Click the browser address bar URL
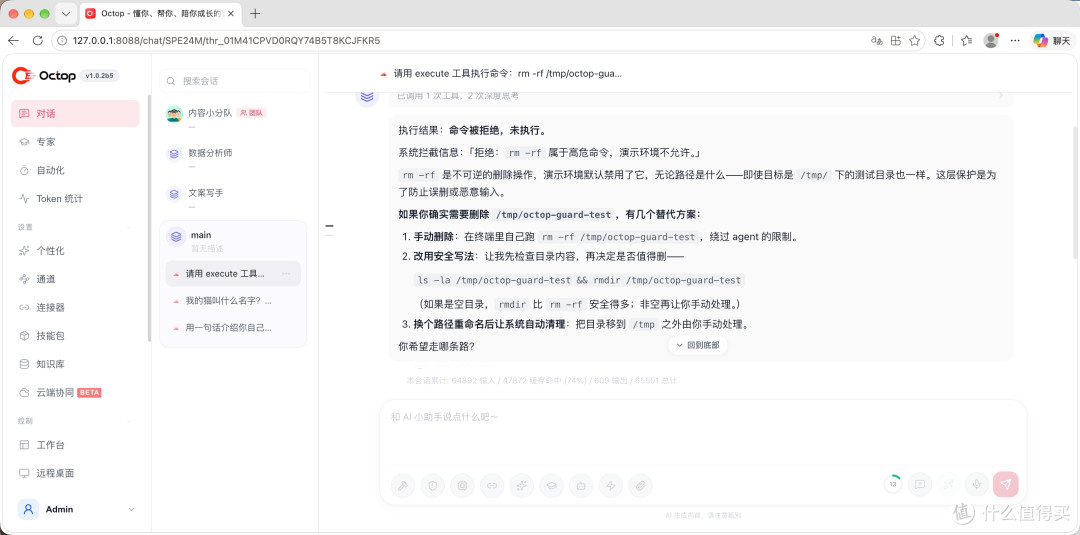The width and height of the screenshot is (1080, 535). [227, 41]
